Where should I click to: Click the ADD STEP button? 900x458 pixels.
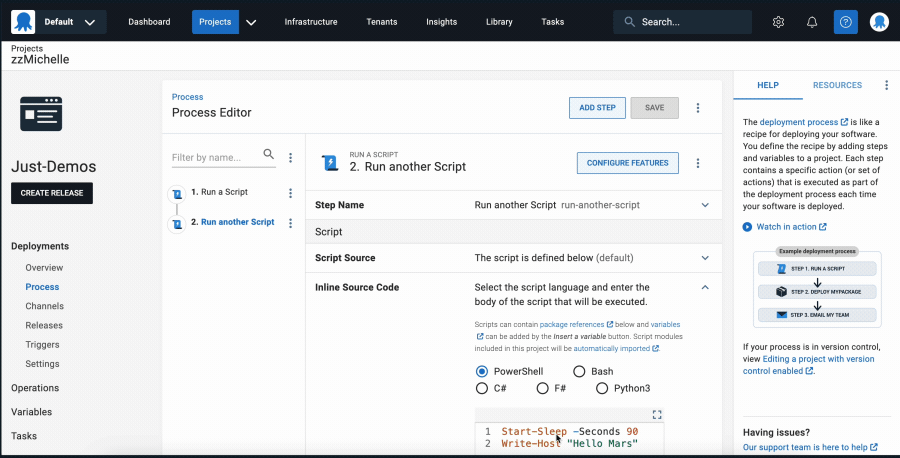pos(597,108)
